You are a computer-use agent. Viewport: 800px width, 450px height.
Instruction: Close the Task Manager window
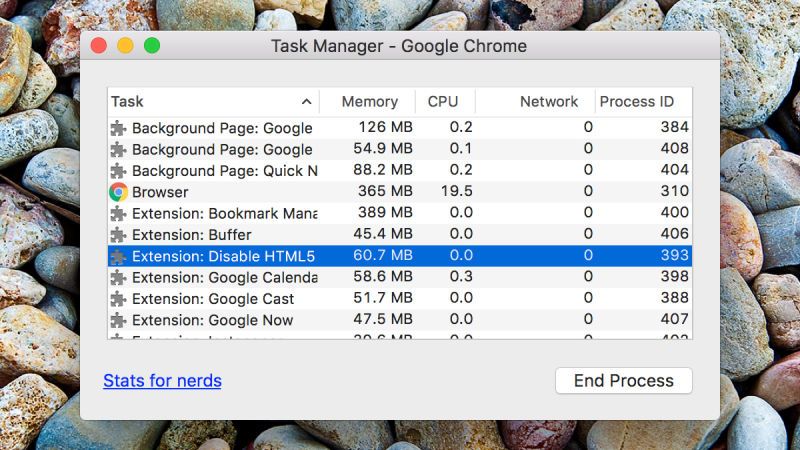click(x=99, y=46)
